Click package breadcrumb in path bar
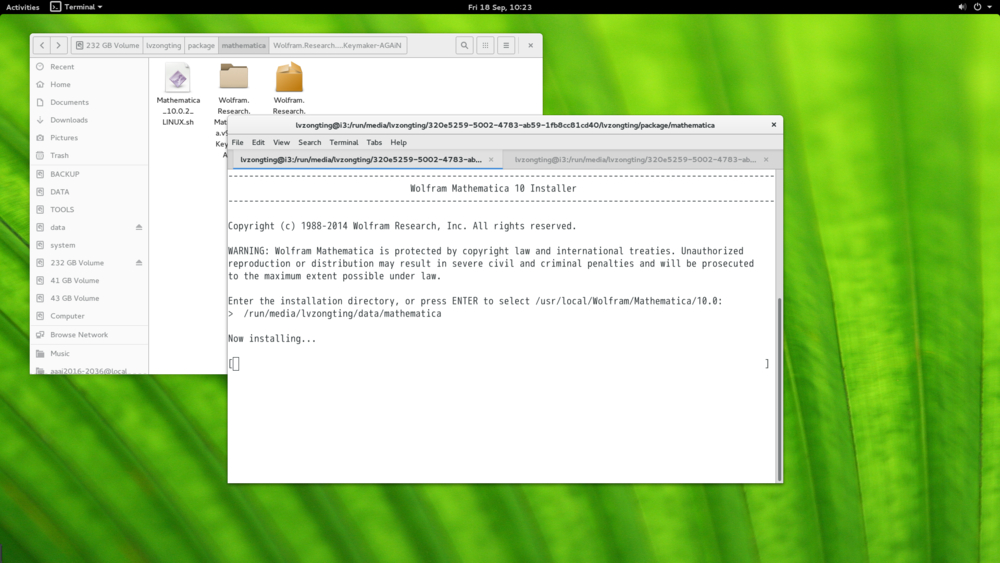This screenshot has height=563, width=1000. (x=201, y=45)
